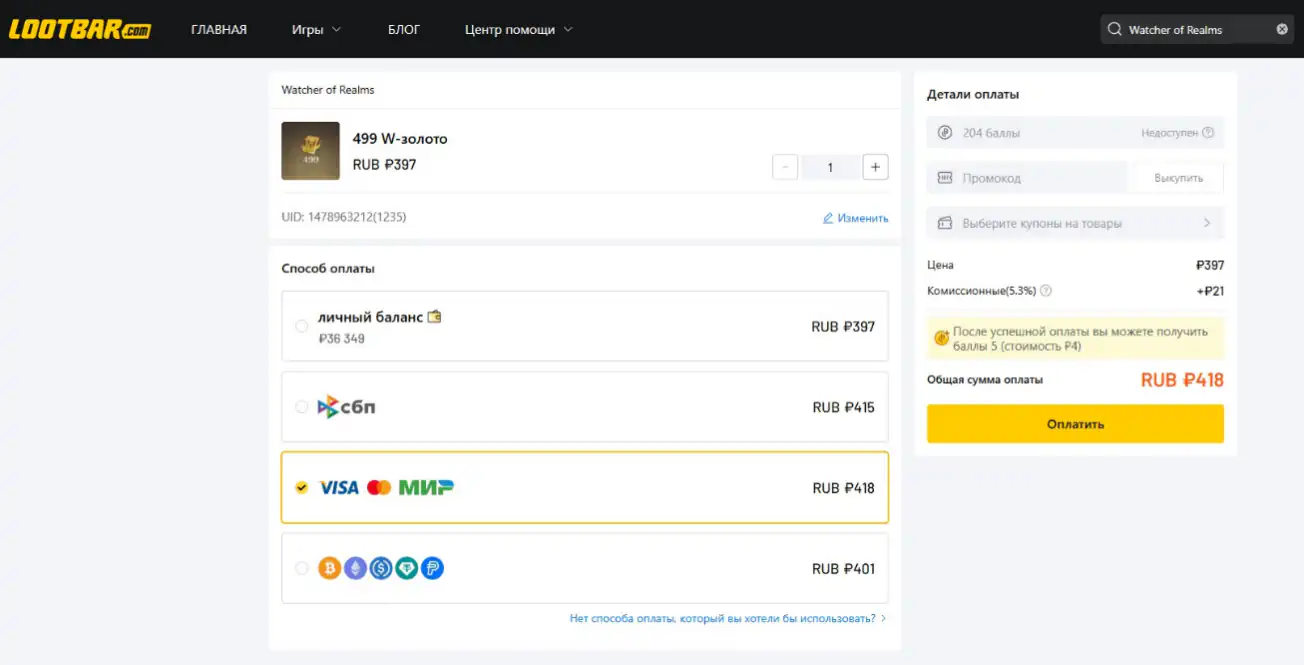
Task: Click the USDC dollar coin icon
Action: pyautogui.click(x=380, y=568)
